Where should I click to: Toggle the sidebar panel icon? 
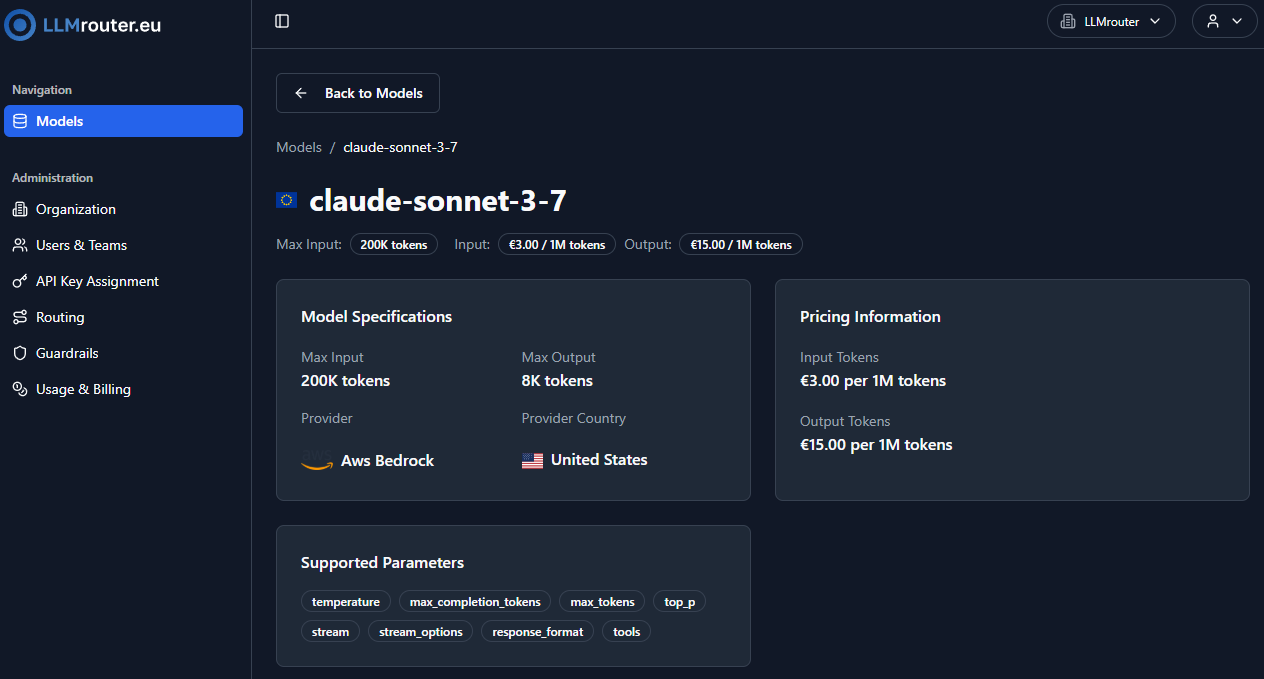pos(282,21)
